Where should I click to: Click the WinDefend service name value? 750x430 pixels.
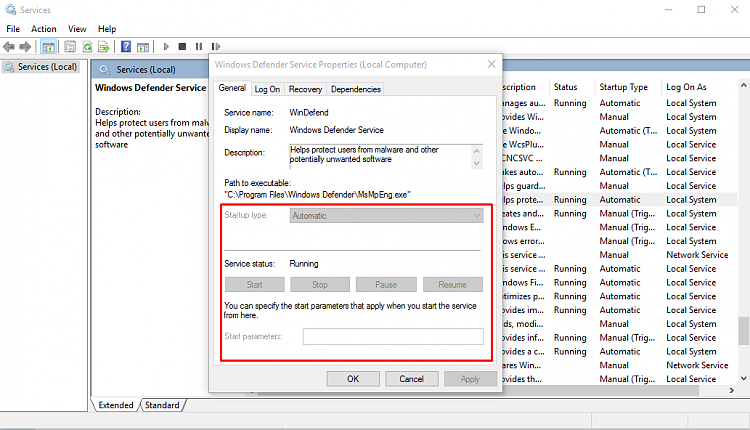[x=309, y=112]
